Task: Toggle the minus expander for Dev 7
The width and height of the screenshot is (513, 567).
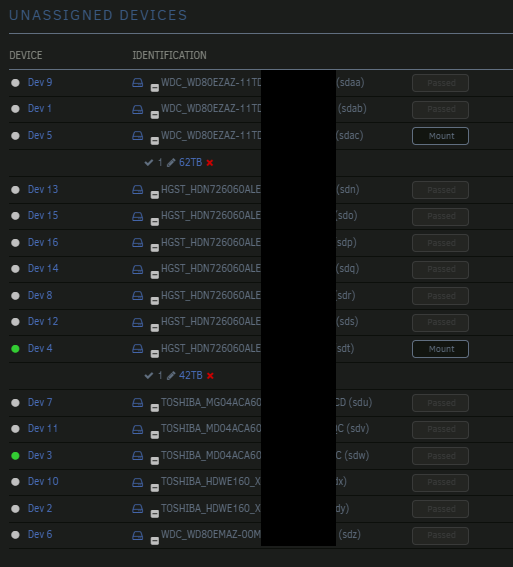Action: pyautogui.click(x=155, y=408)
